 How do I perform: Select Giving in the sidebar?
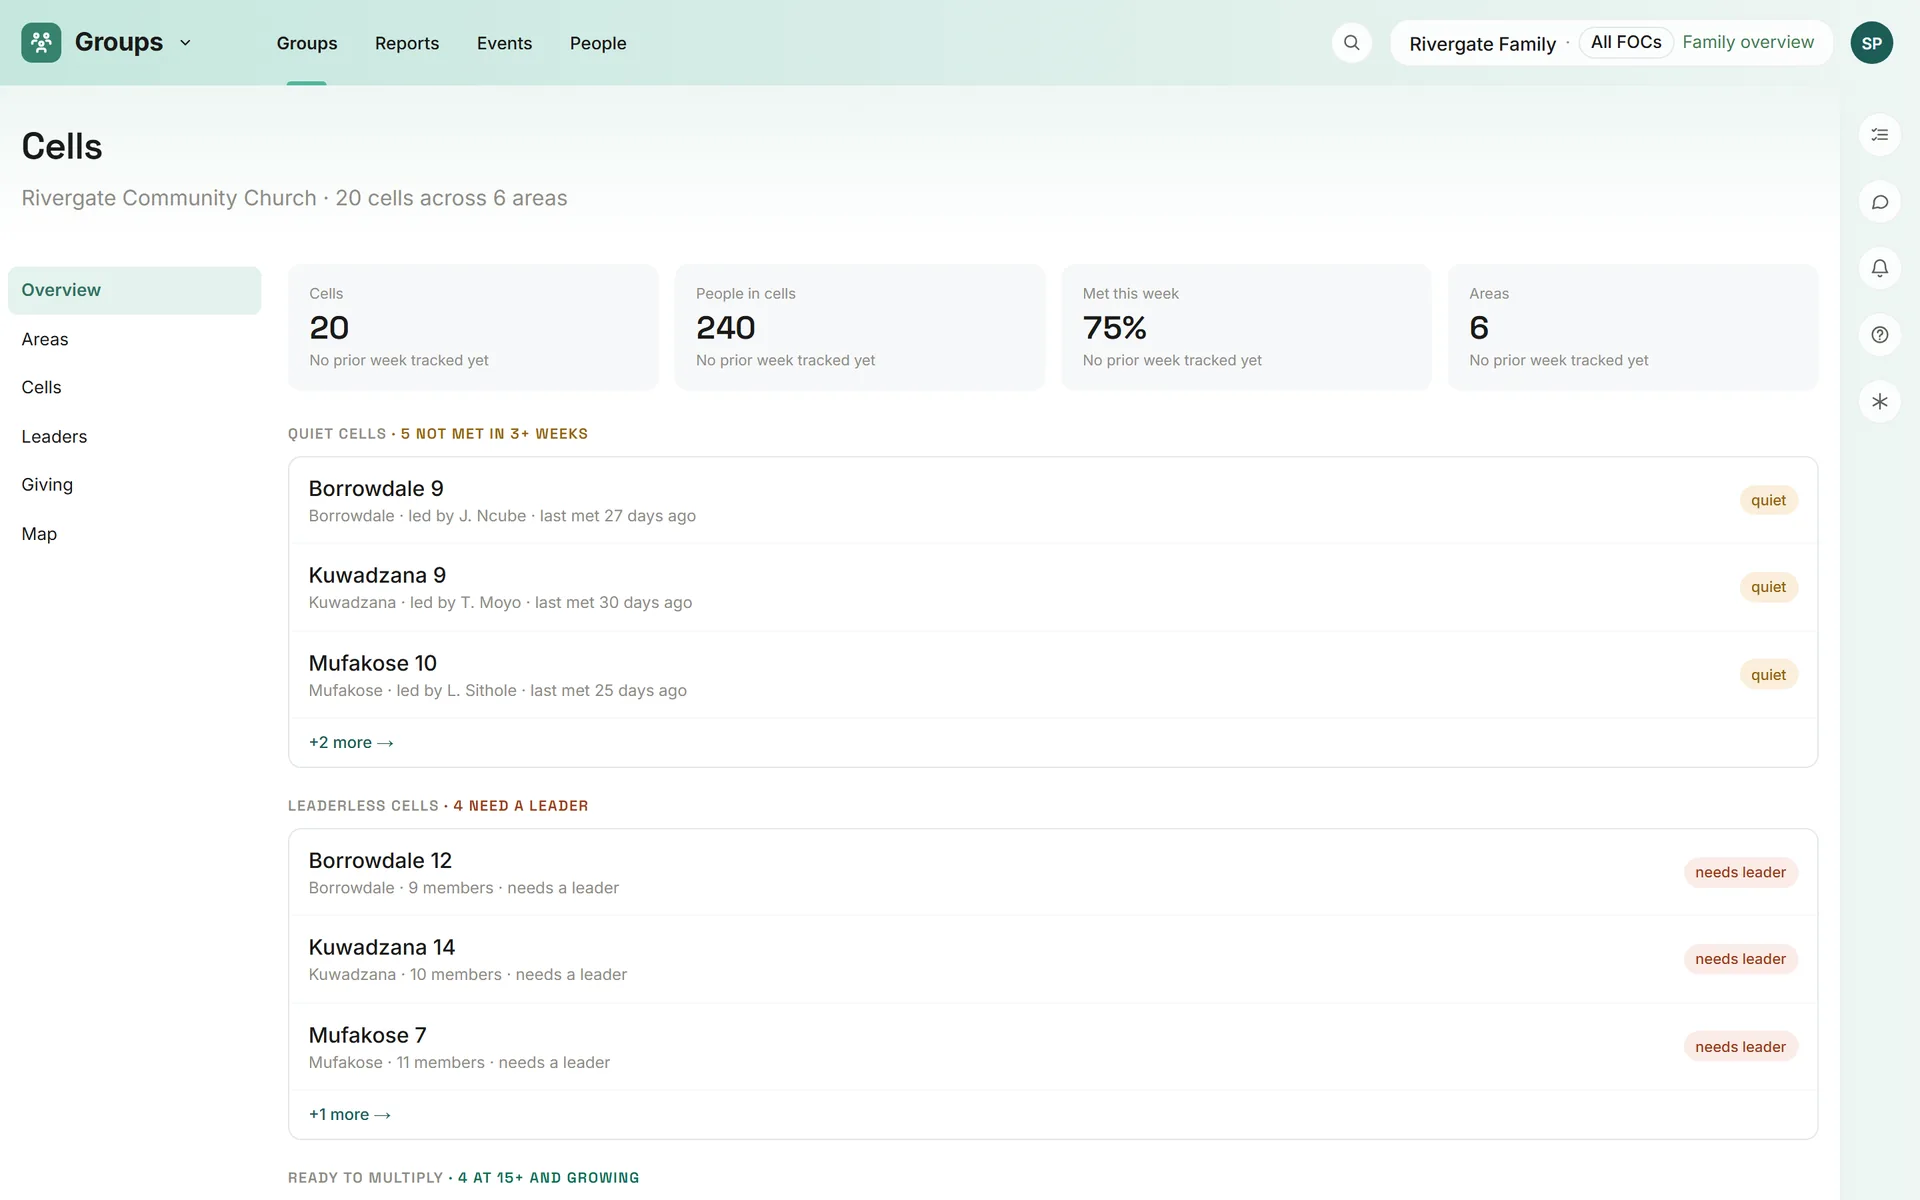[x=134, y=484]
